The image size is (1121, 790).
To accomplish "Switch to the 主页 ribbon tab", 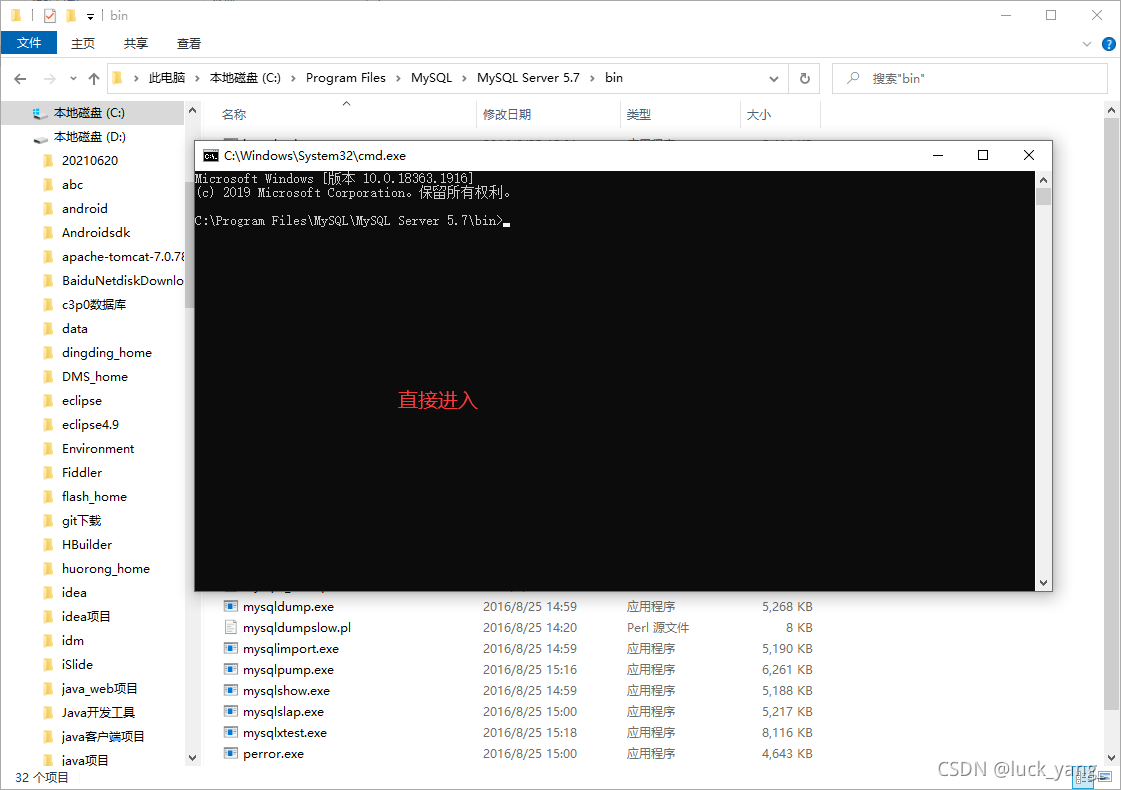I will pyautogui.click(x=83, y=44).
